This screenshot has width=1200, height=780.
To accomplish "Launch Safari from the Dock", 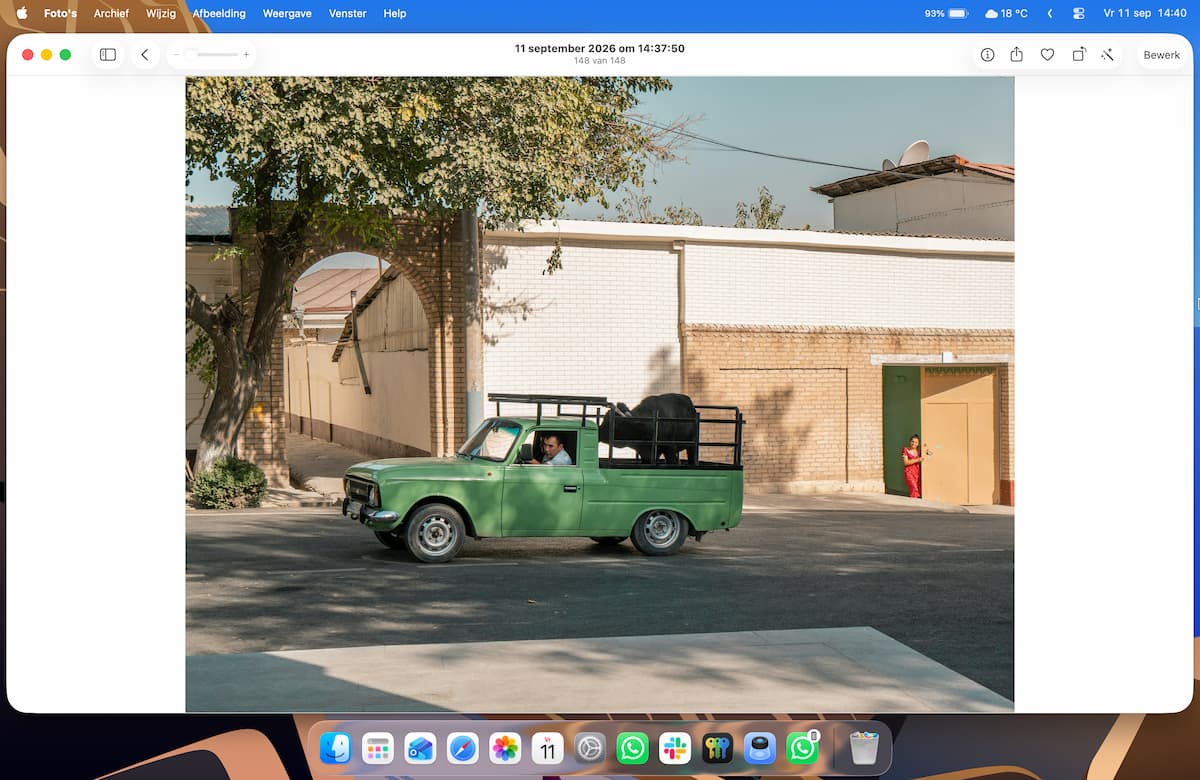I will (x=462, y=748).
